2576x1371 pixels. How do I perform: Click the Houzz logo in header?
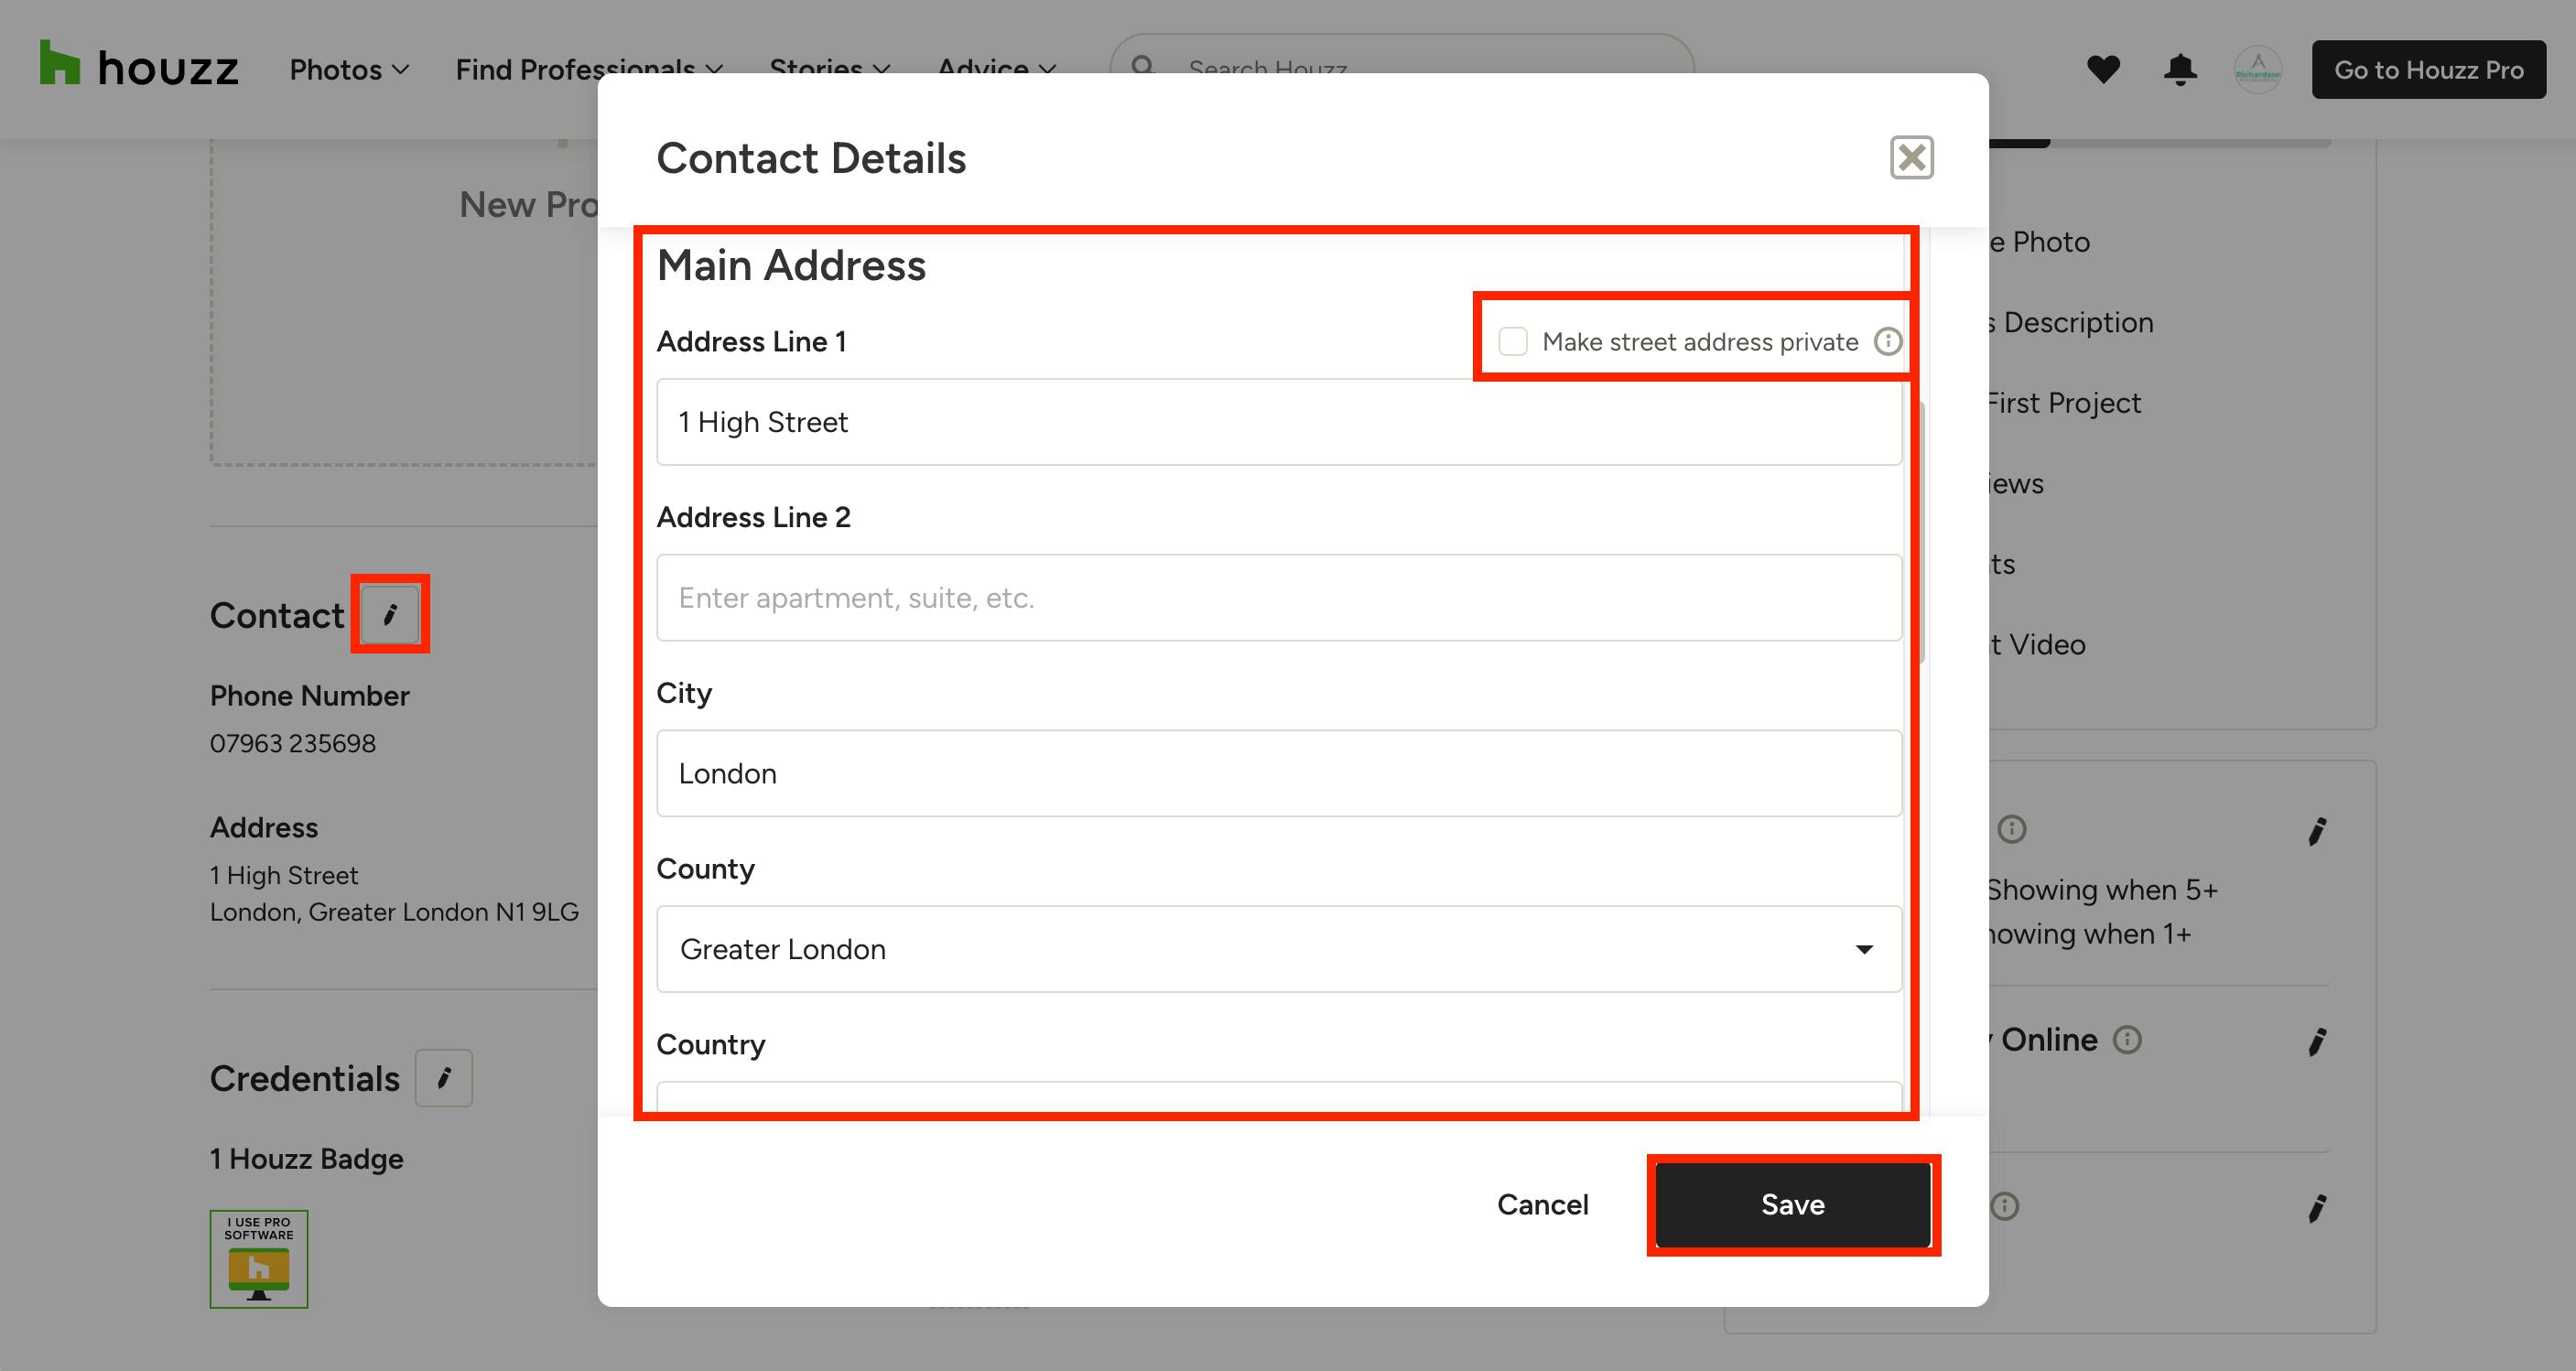coord(139,66)
